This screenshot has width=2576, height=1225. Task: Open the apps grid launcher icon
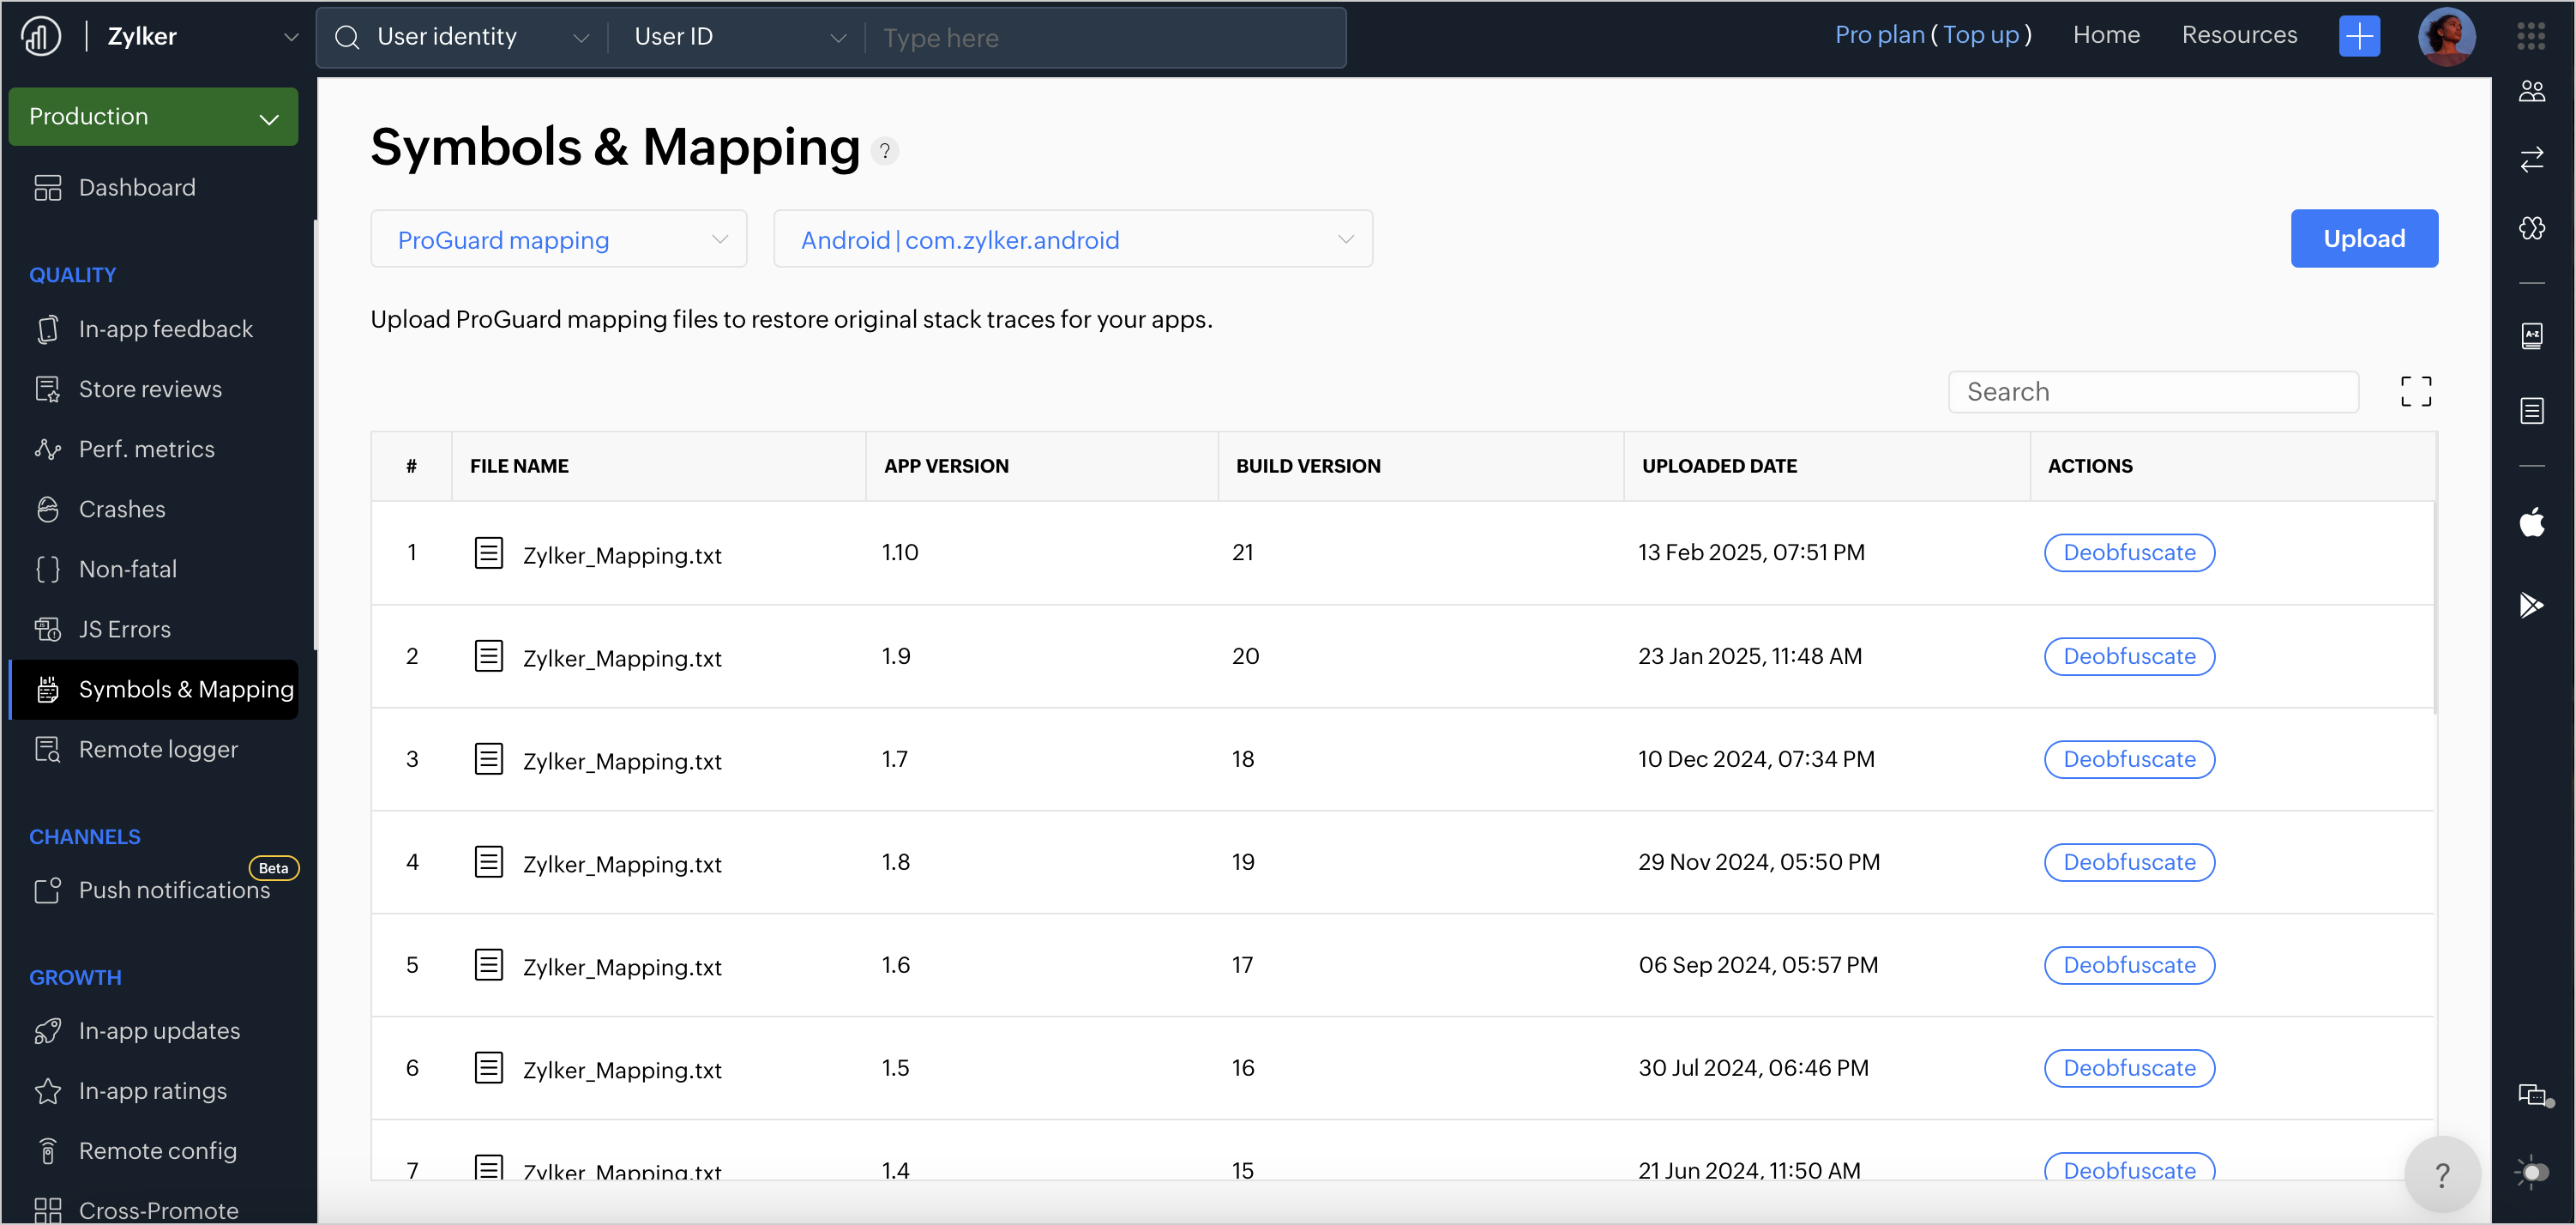(2530, 37)
